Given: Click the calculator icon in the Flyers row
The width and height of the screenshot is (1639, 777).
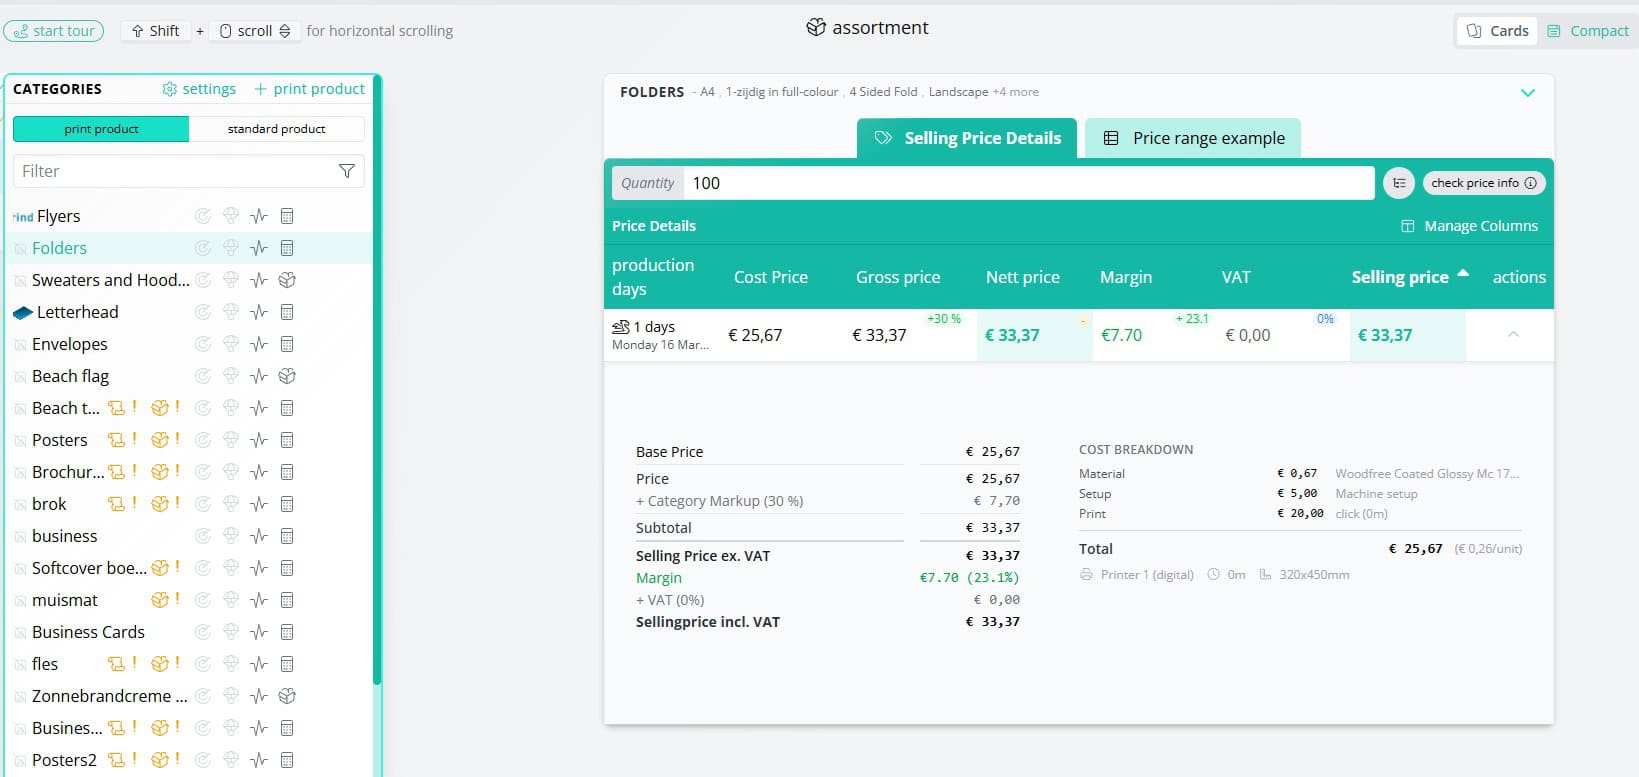Looking at the screenshot, I should pos(287,216).
